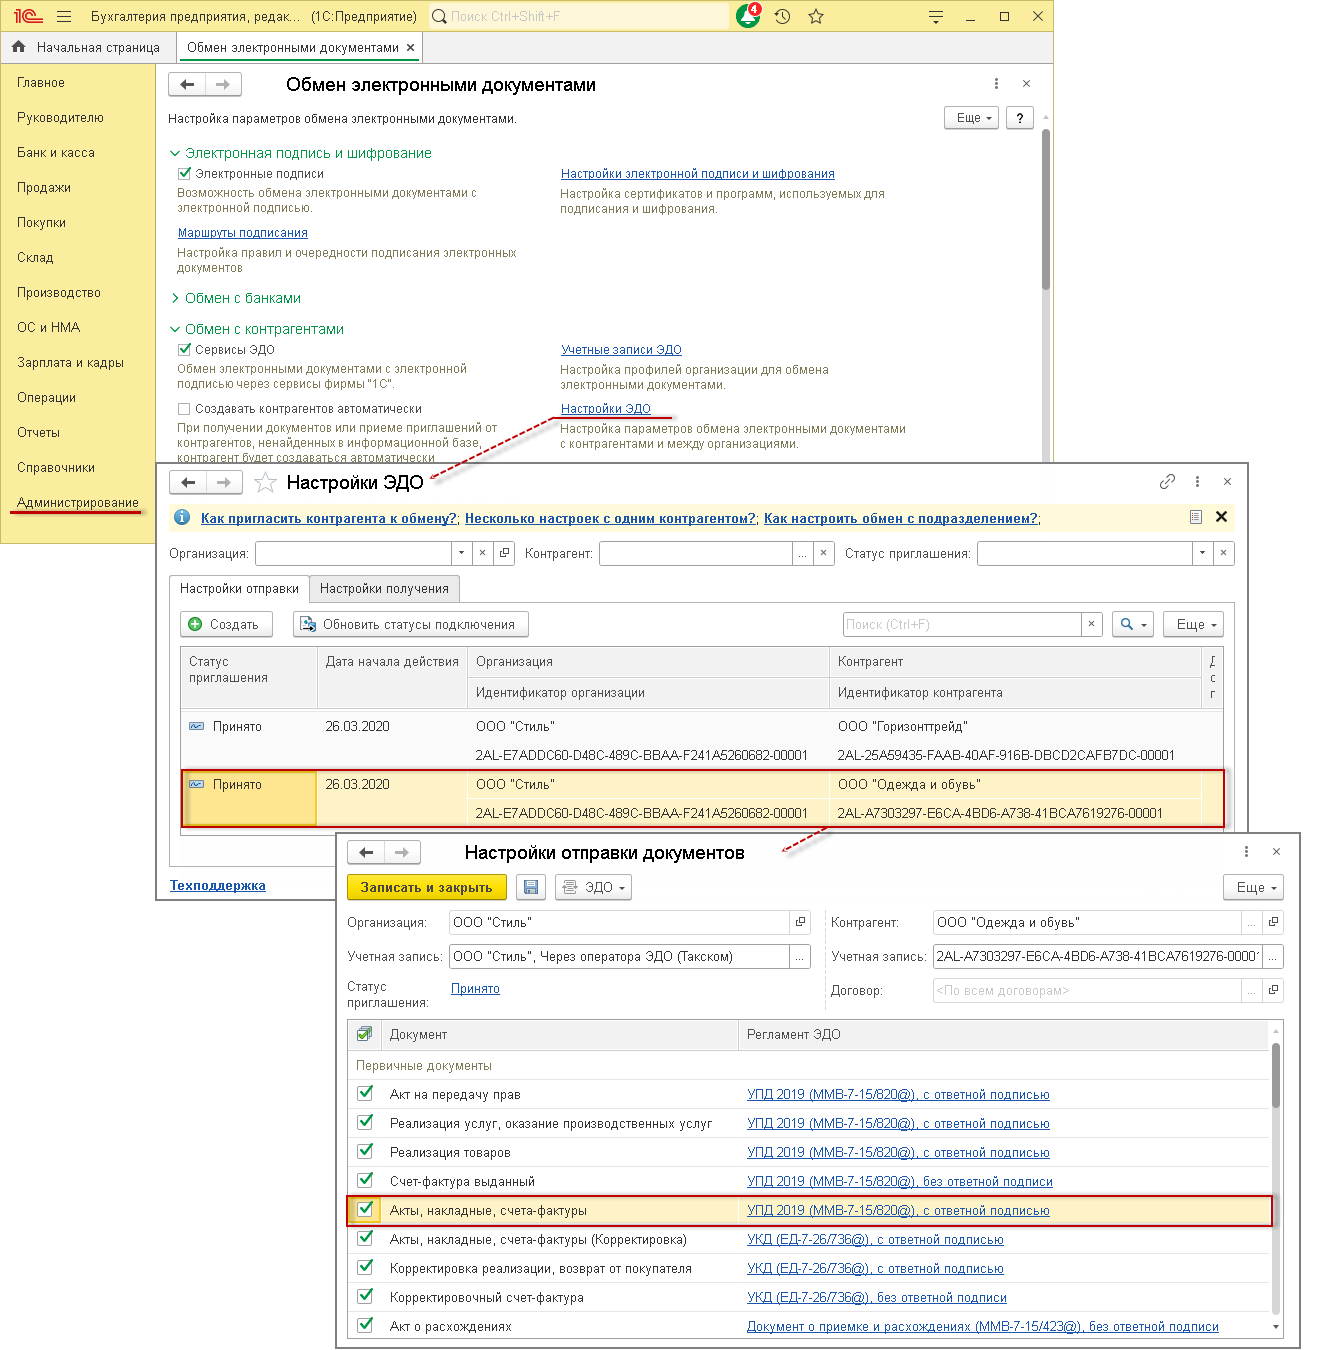Open ЭДО dropdown in Настройки отправки

pos(594,887)
